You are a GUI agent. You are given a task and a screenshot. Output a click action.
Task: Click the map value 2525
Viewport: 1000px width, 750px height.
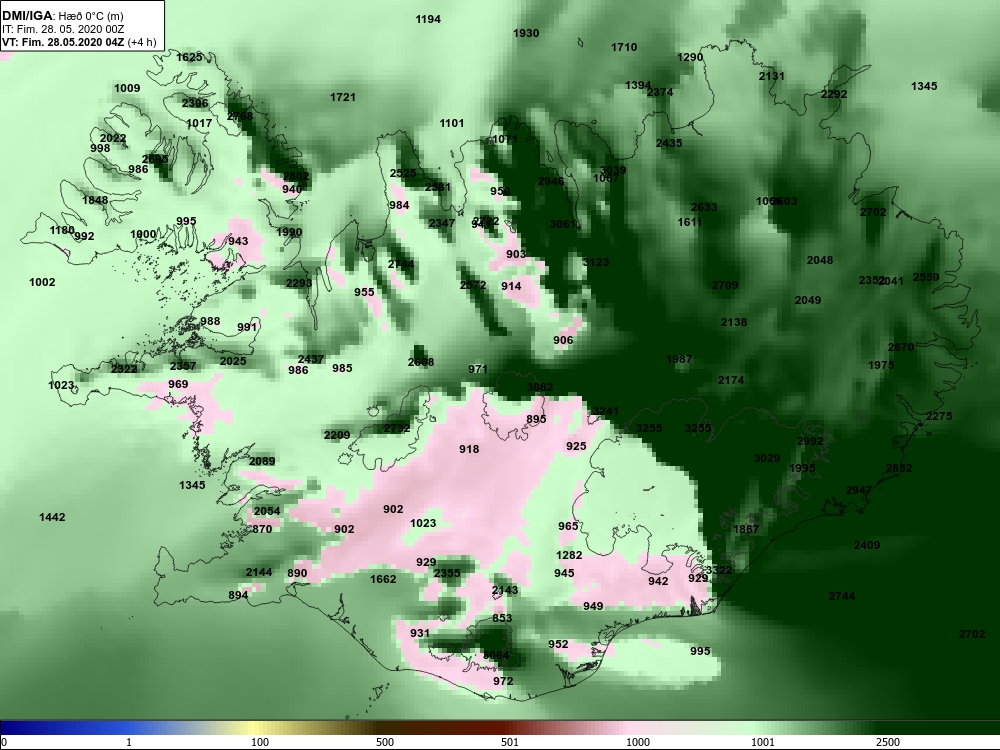[x=403, y=173]
